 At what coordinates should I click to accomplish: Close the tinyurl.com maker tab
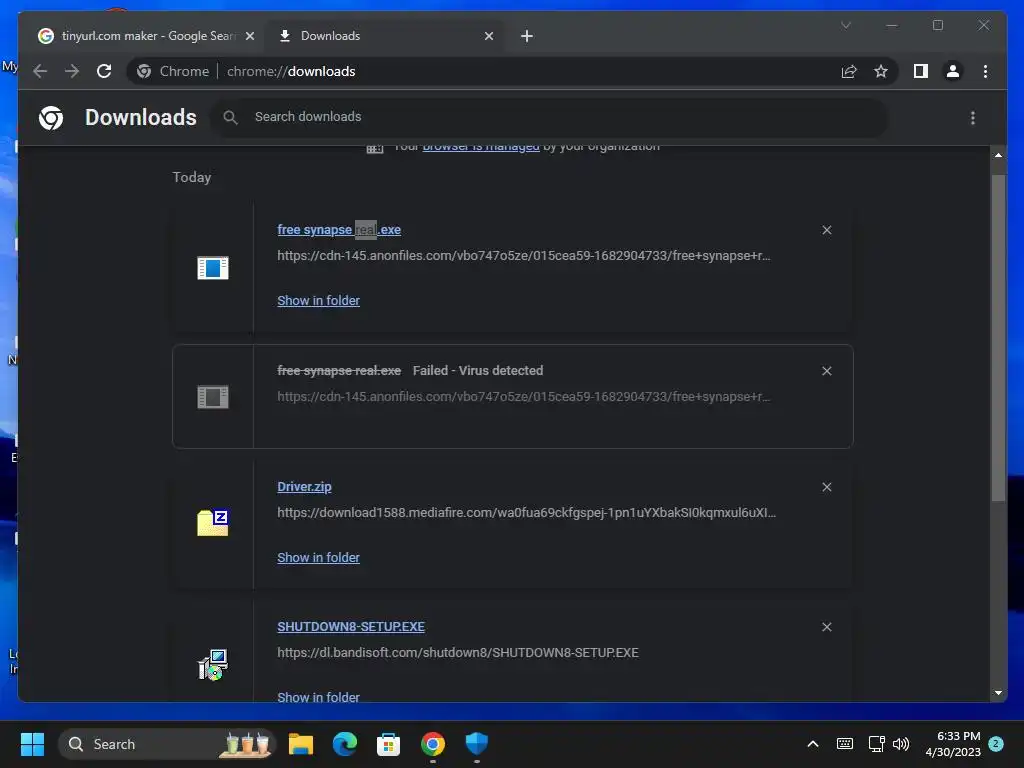(x=249, y=36)
